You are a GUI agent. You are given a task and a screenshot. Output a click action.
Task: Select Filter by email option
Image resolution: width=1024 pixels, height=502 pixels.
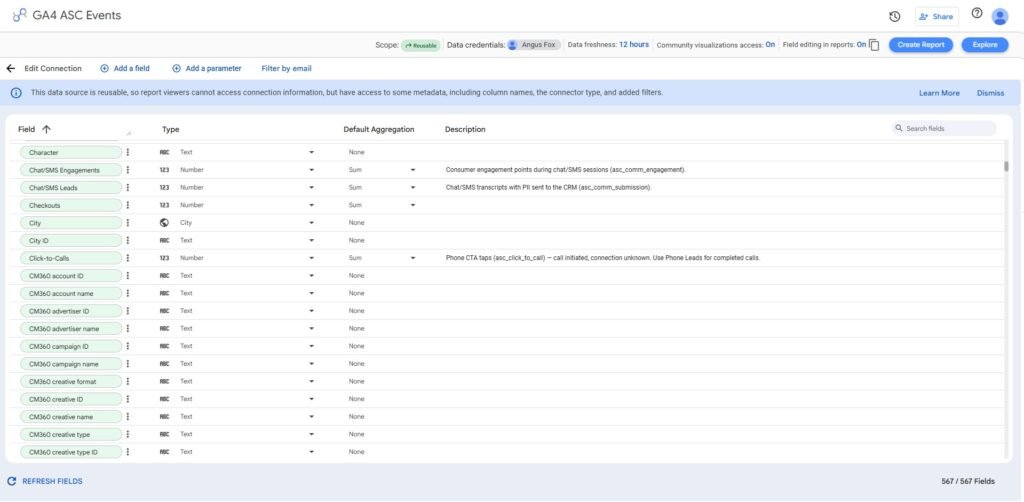coord(286,68)
